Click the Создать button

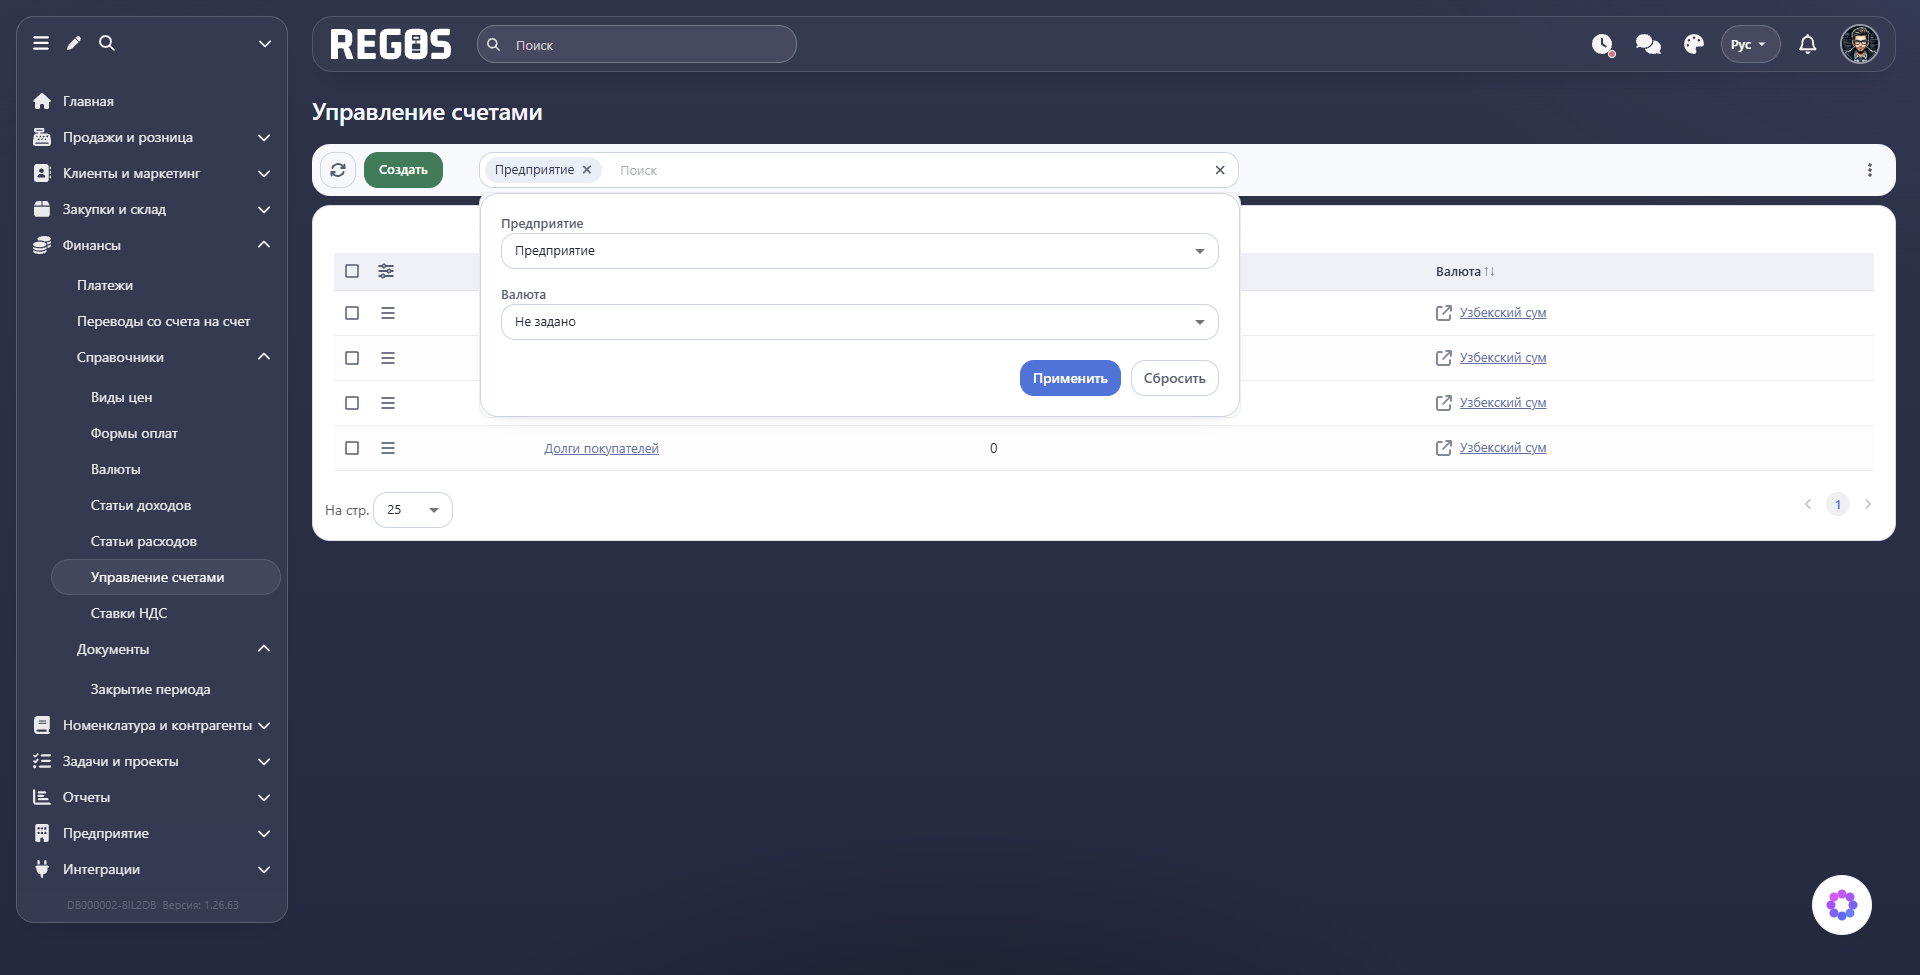(403, 170)
